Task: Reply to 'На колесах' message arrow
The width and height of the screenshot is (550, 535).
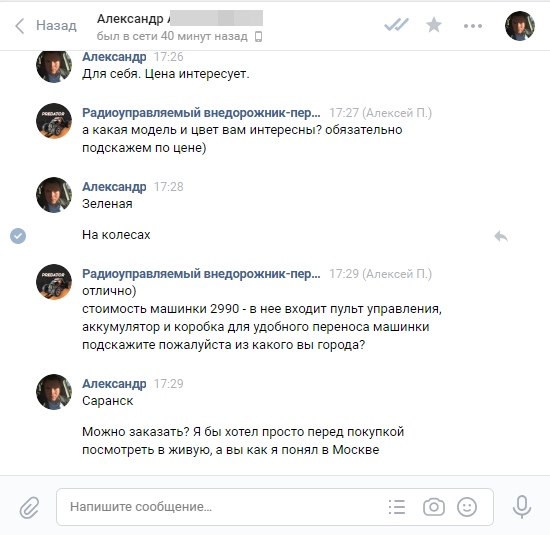Action: point(501,236)
